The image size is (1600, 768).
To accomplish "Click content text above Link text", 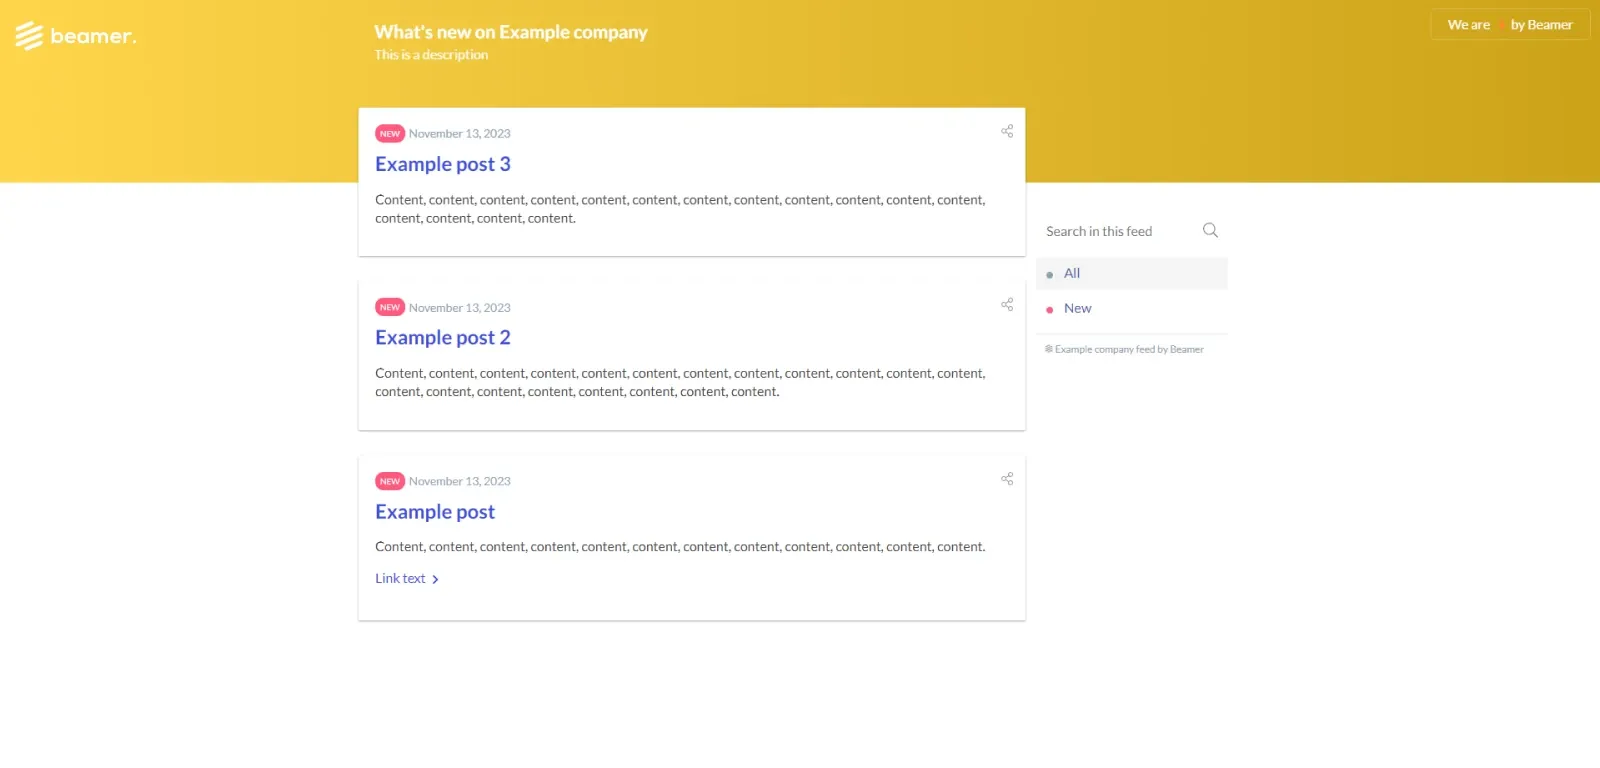I will coord(680,547).
